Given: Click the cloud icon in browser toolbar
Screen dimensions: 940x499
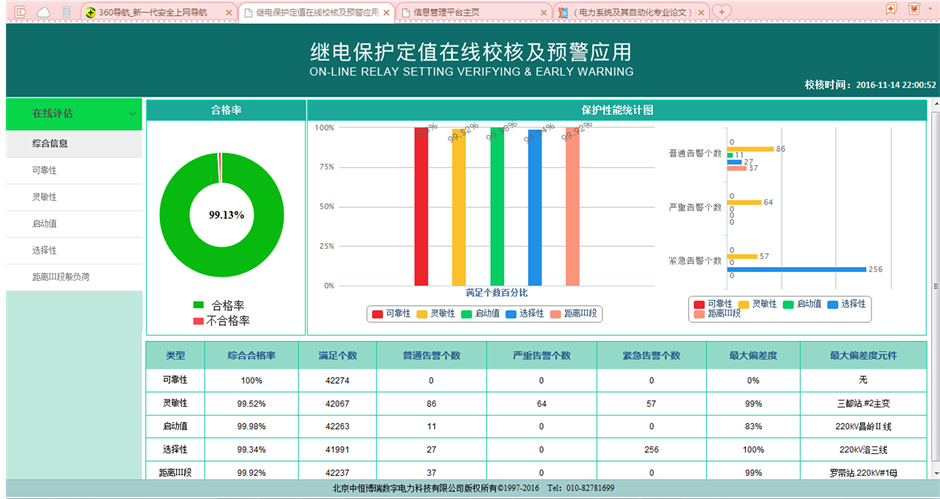Looking at the screenshot, I should coord(43,11).
